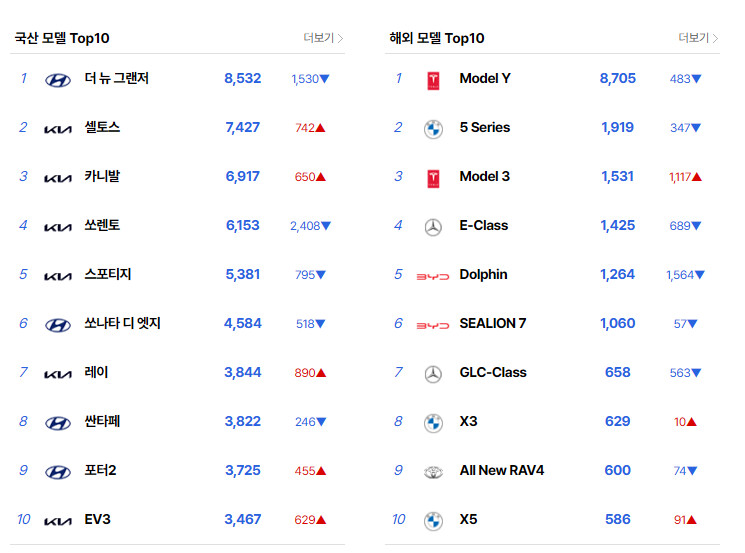
Task: Click the Toyota logo beside All New RAV4
Action: [x=433, y=472]
